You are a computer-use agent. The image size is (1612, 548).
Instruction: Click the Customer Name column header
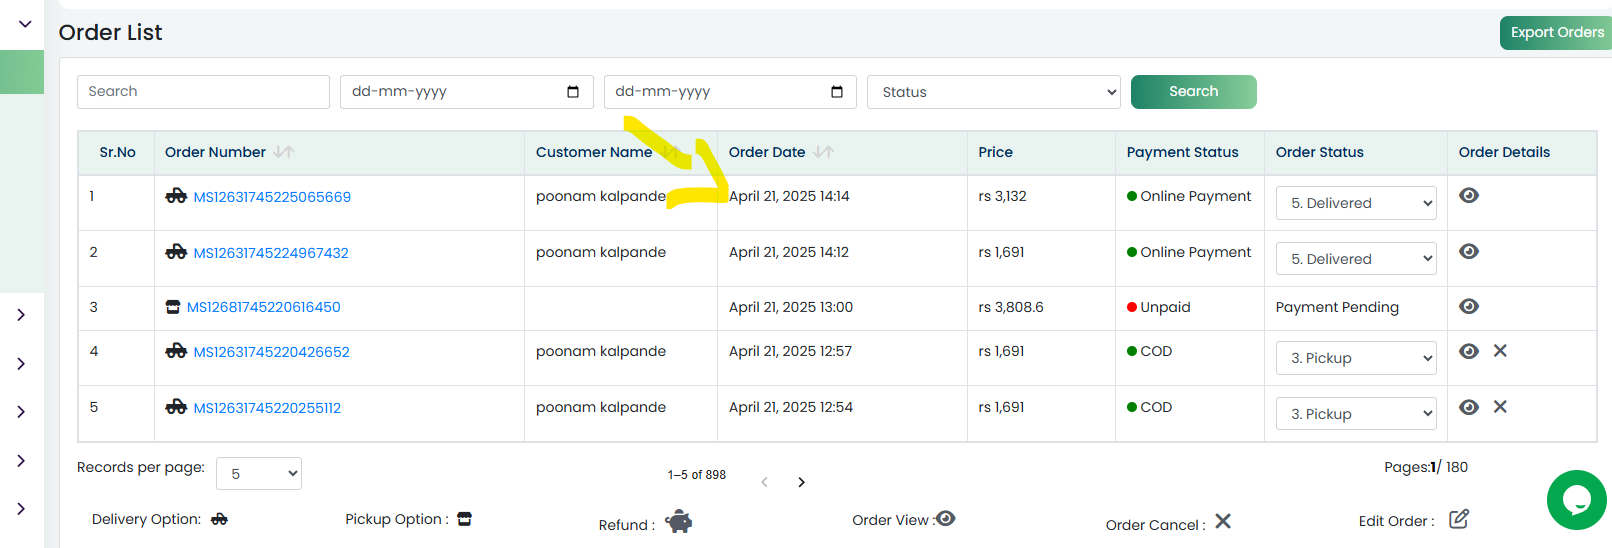tap(594, 152)
